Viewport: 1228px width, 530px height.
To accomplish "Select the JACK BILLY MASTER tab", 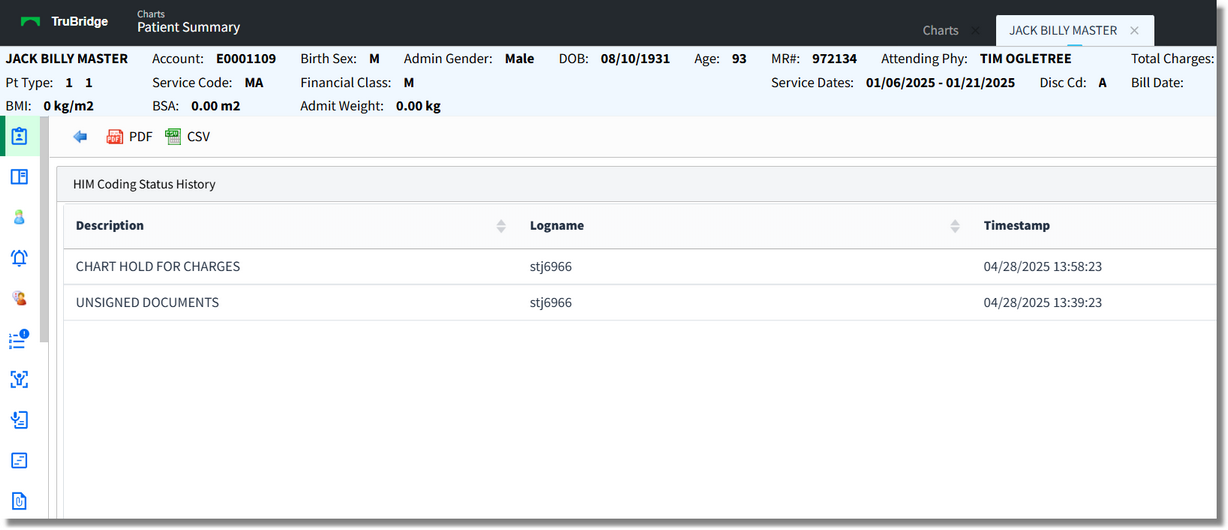I will coord(1062,31).
